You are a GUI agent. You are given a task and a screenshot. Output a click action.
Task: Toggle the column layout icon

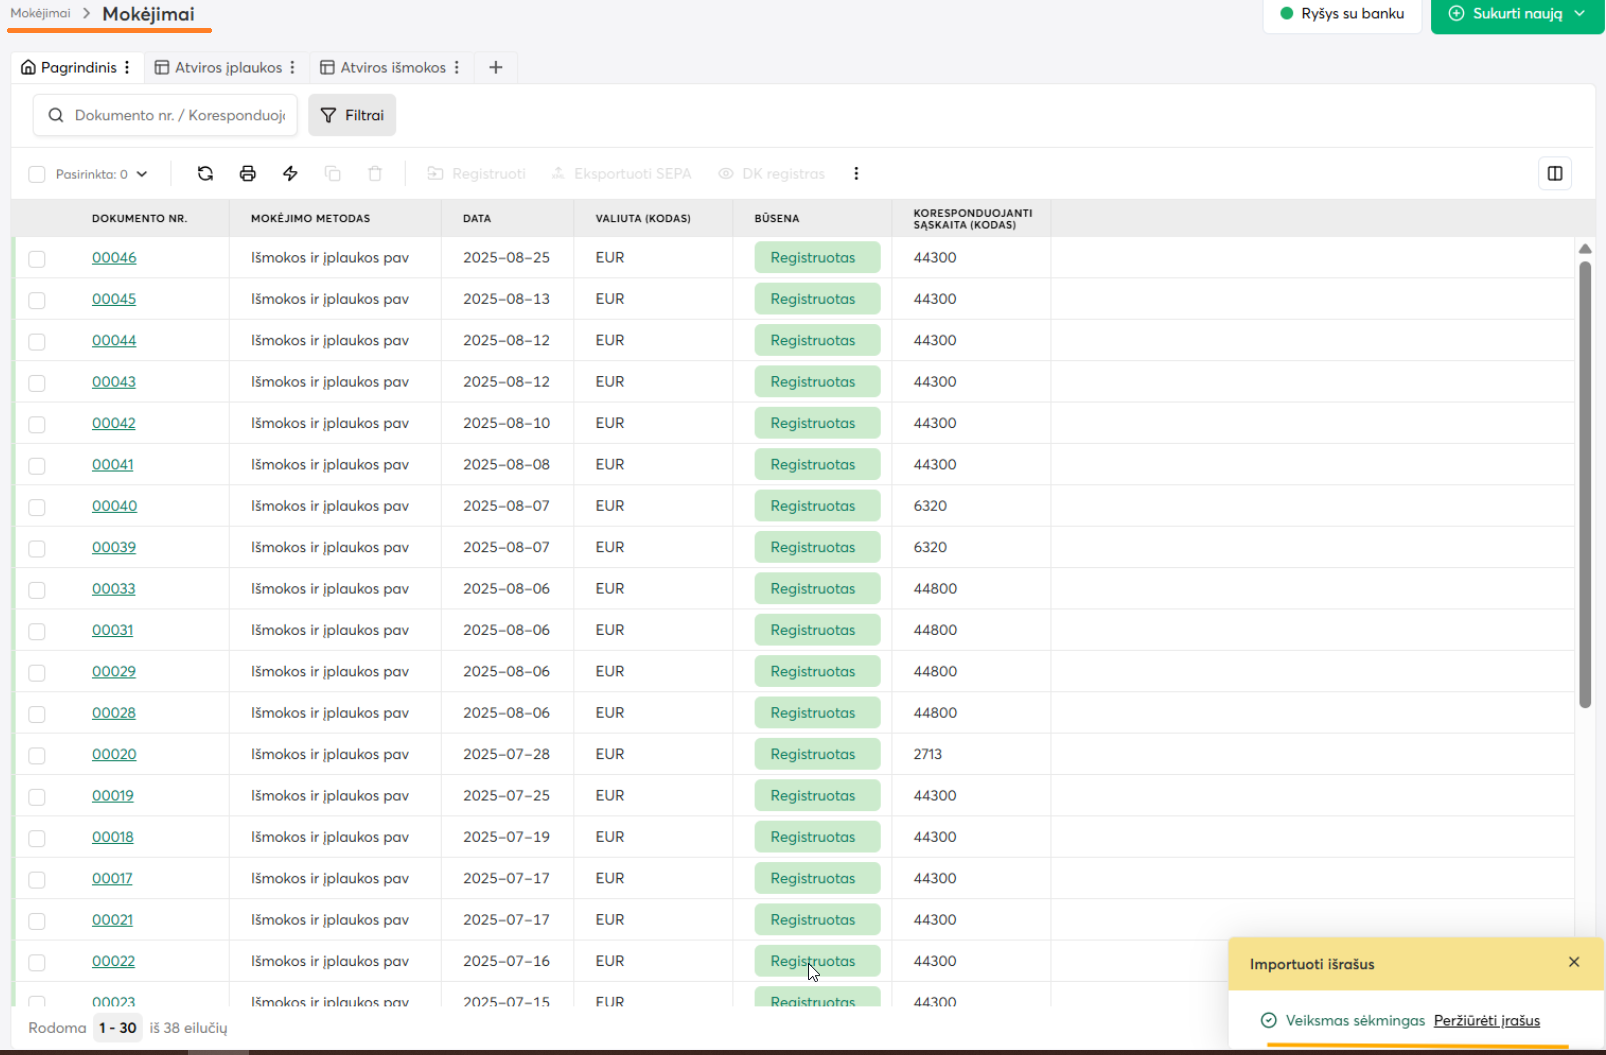(1554, 174)
